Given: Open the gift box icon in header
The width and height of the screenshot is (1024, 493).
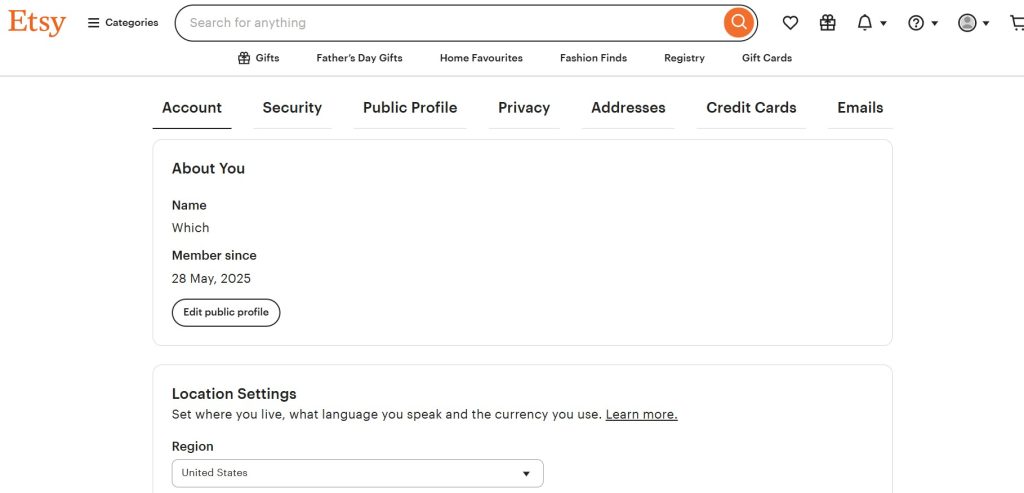Looking at the screenshot, I should pyautogui.click(x=827, y=23).
